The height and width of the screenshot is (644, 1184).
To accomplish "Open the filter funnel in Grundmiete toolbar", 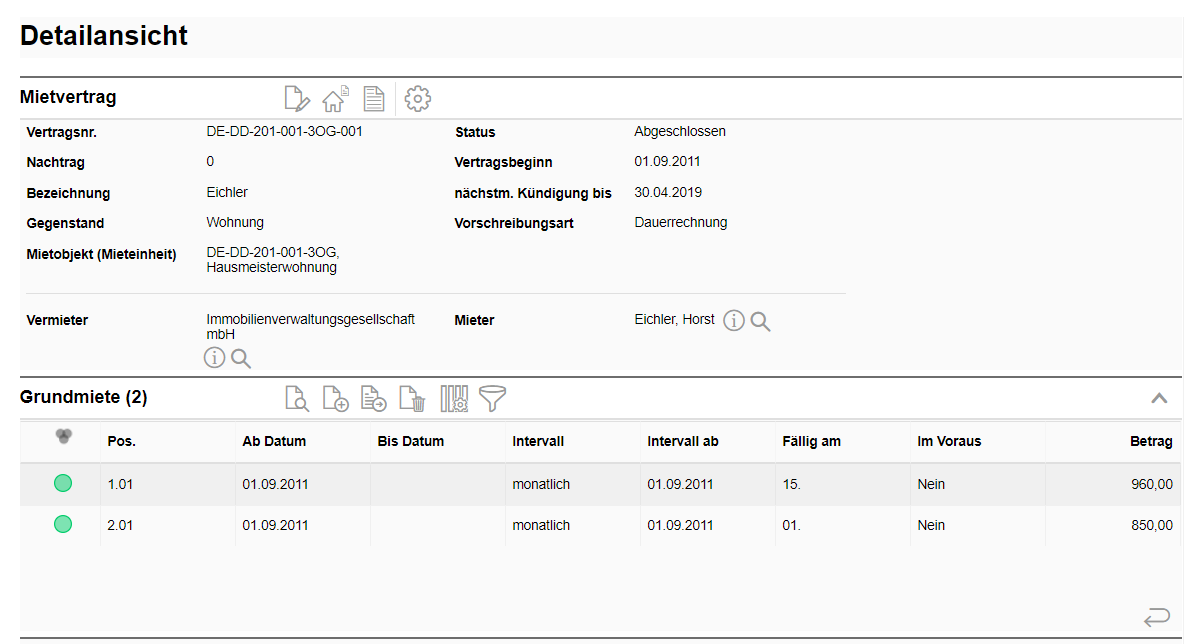I will pyautogui.click(x=492, y=399).
